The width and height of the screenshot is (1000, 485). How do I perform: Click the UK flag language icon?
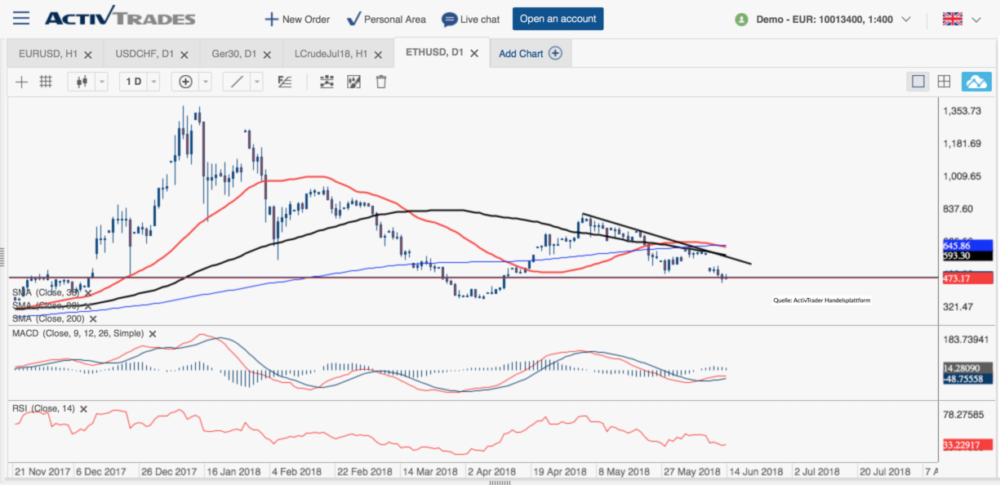point(952,19)
